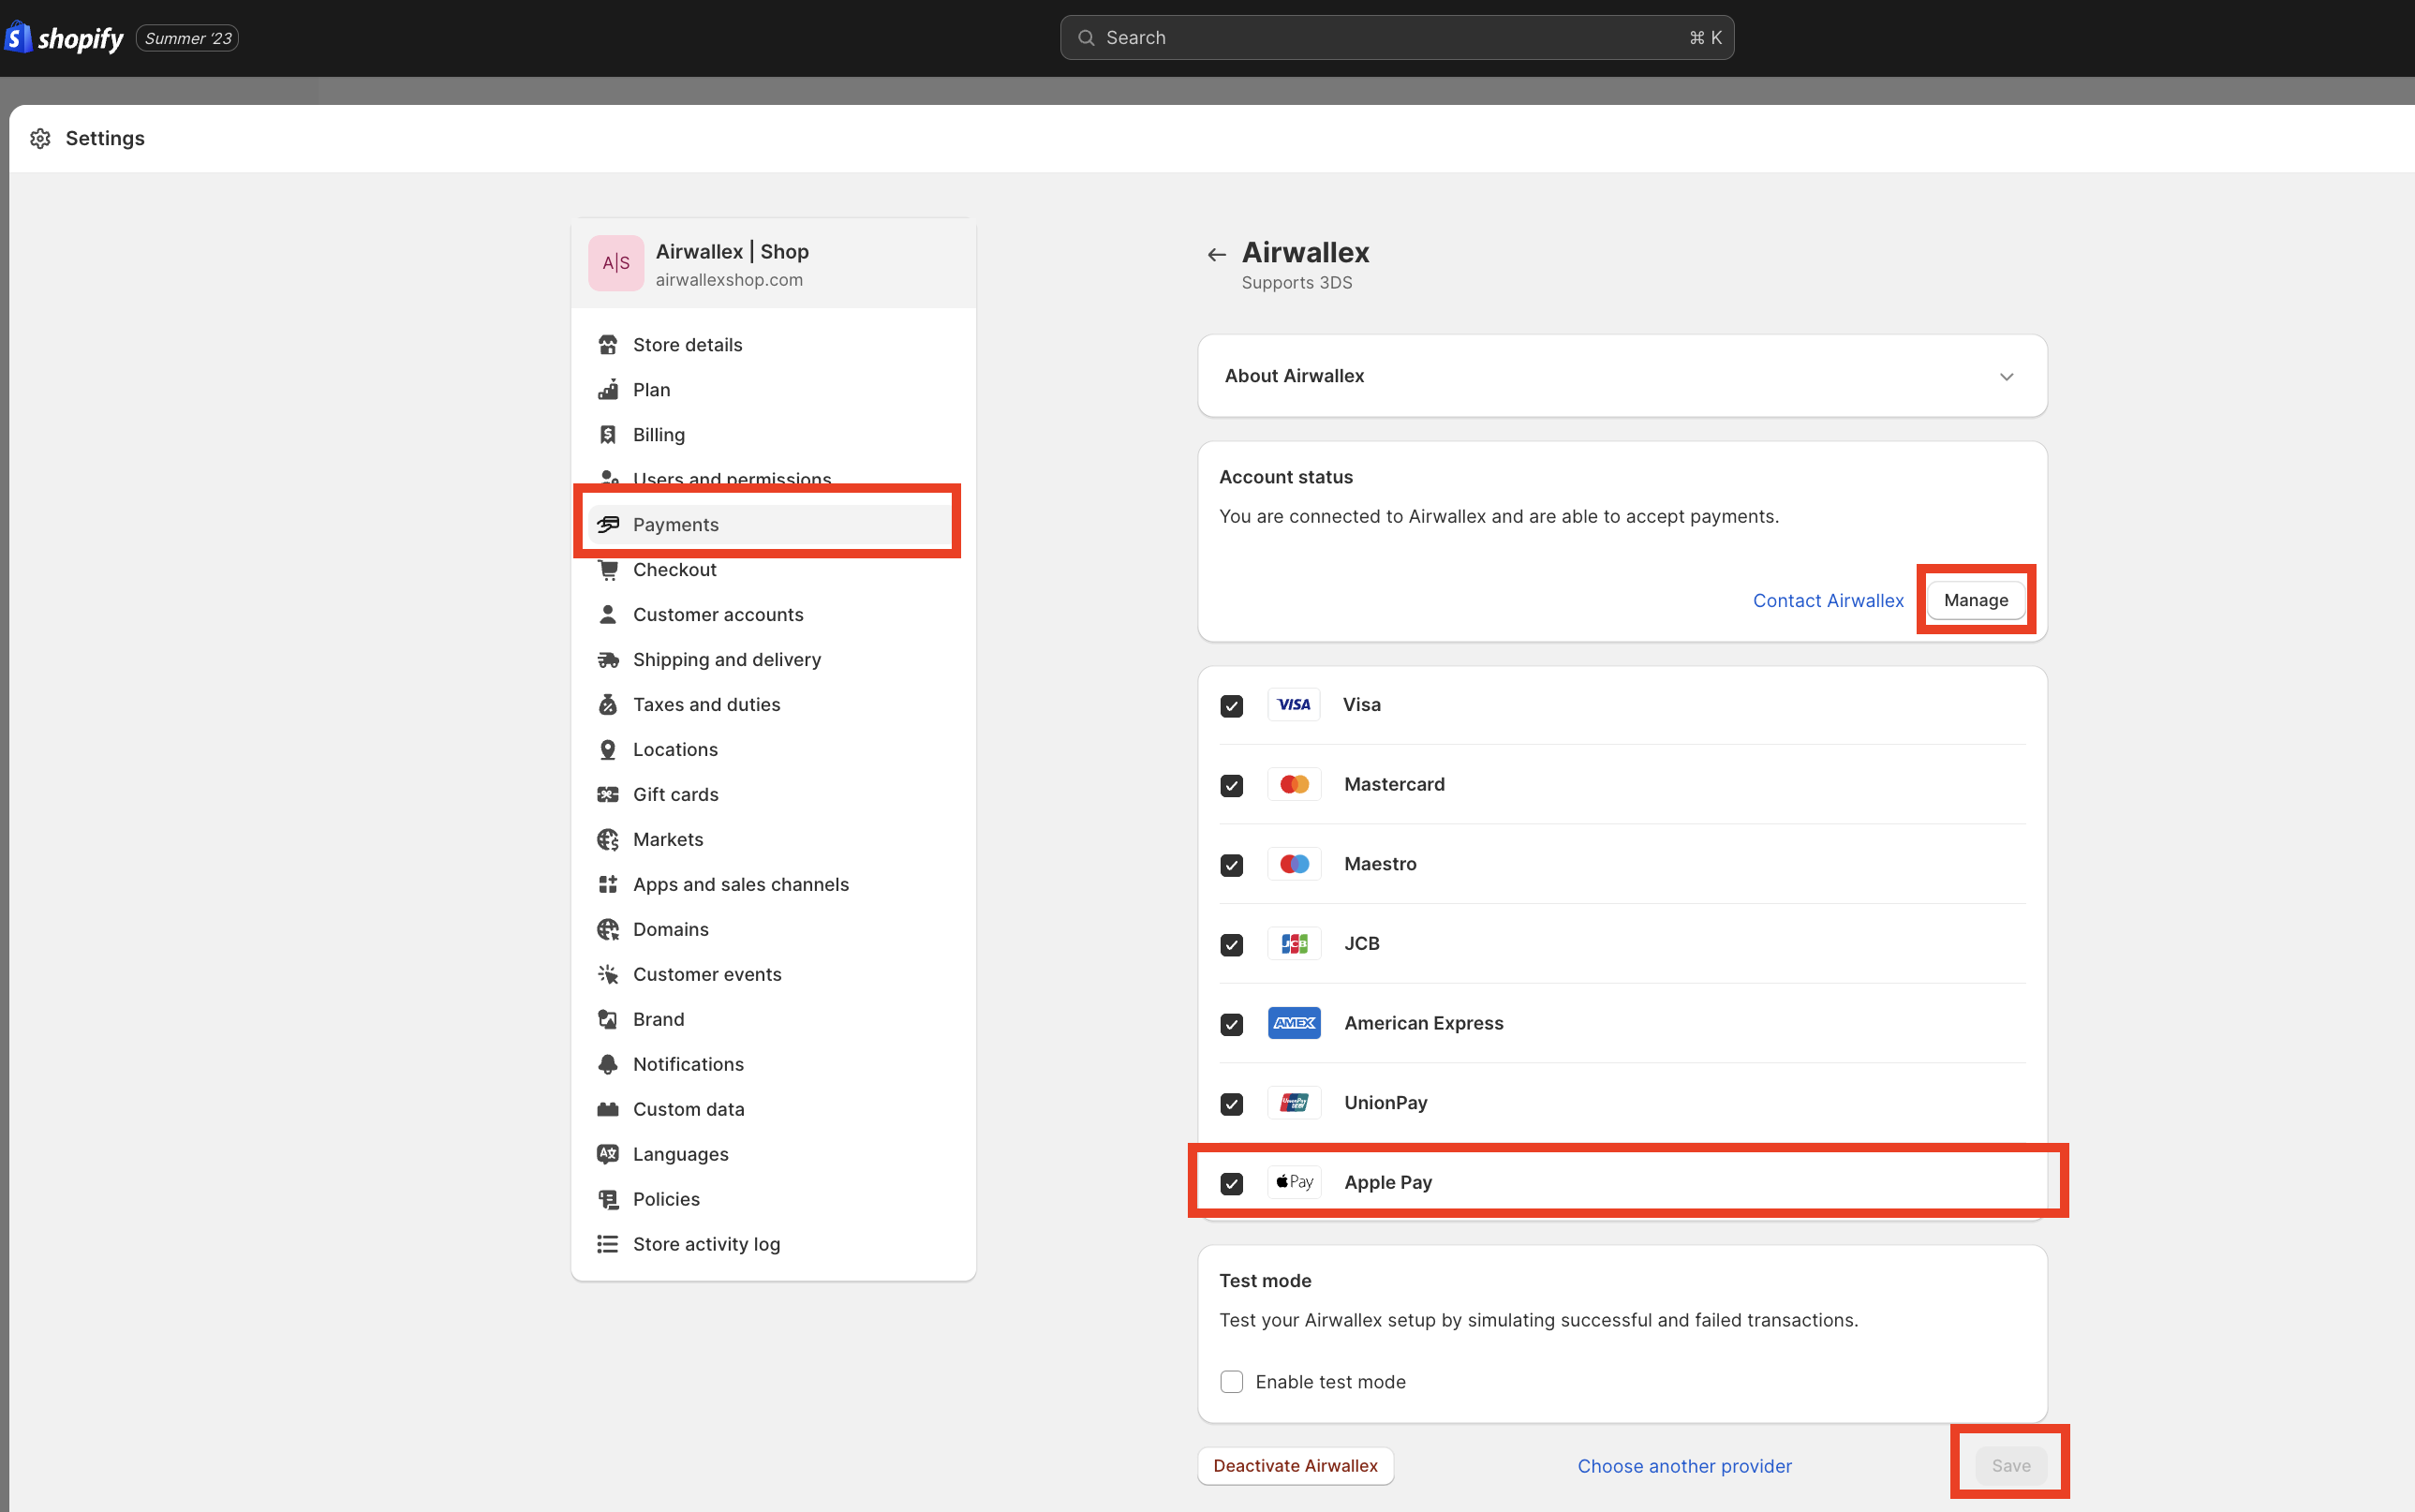This screenshot has height=1512, width=2415.
Task: Click the Save button
Action: tap(2010, 1466)
